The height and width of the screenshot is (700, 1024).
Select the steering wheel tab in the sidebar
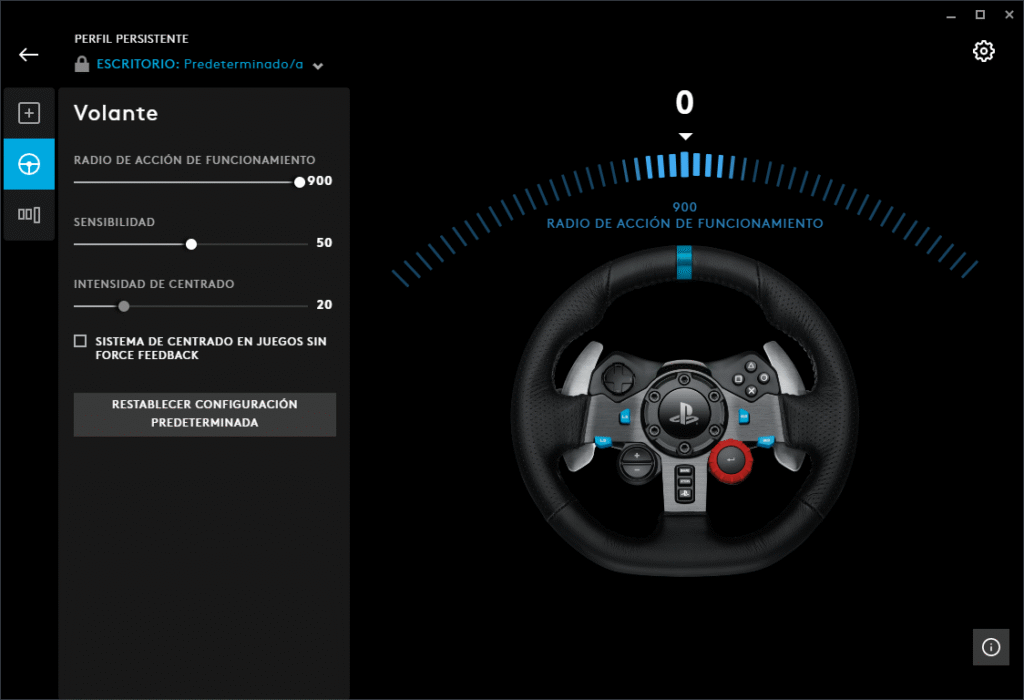(x=29, y=164)
